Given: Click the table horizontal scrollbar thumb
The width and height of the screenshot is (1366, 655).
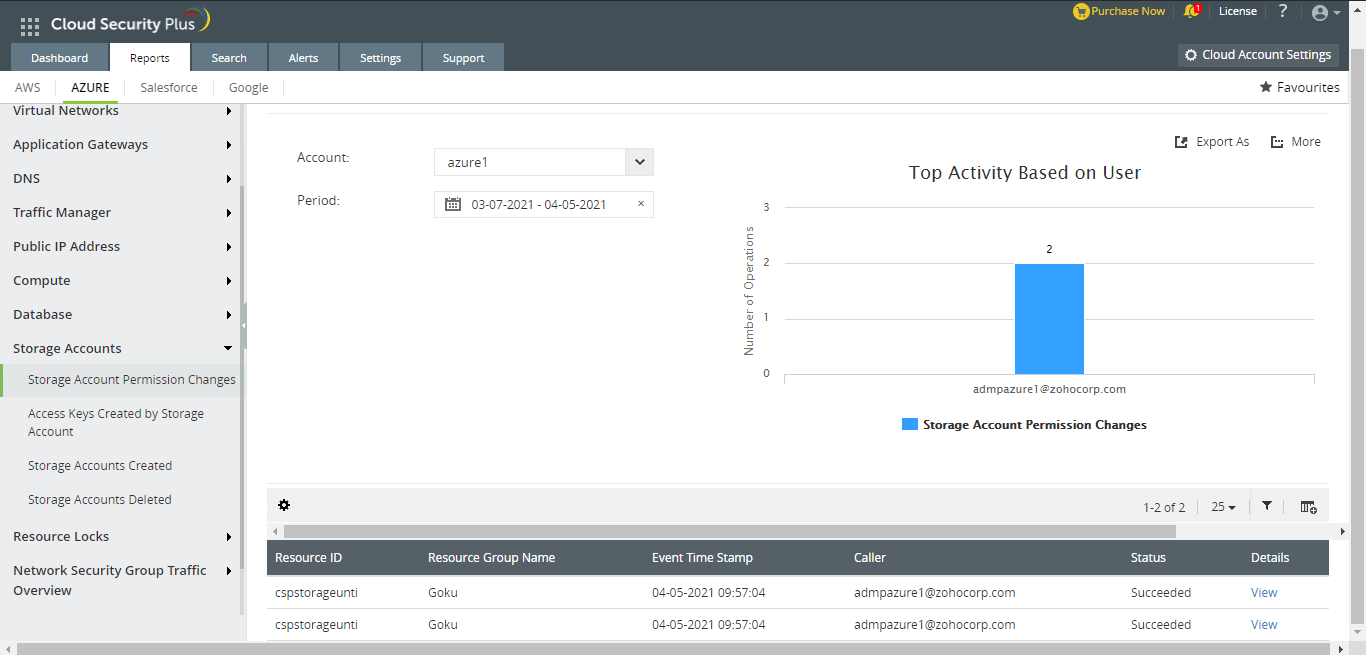Looking at the screenshot, I should click(x=730, y=532).
